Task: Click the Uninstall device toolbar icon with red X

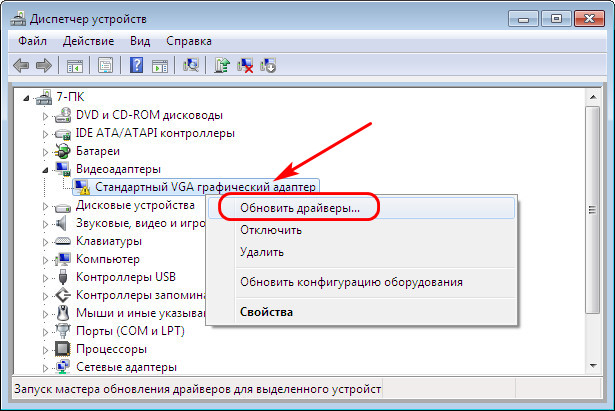Action: click(x=245, y=65)
